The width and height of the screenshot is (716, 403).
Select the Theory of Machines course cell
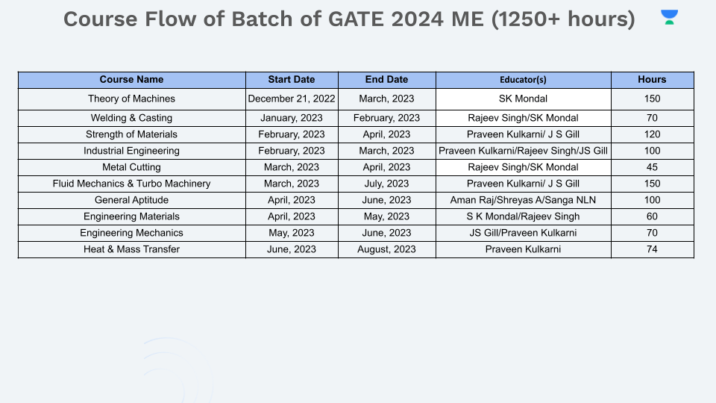131,99
